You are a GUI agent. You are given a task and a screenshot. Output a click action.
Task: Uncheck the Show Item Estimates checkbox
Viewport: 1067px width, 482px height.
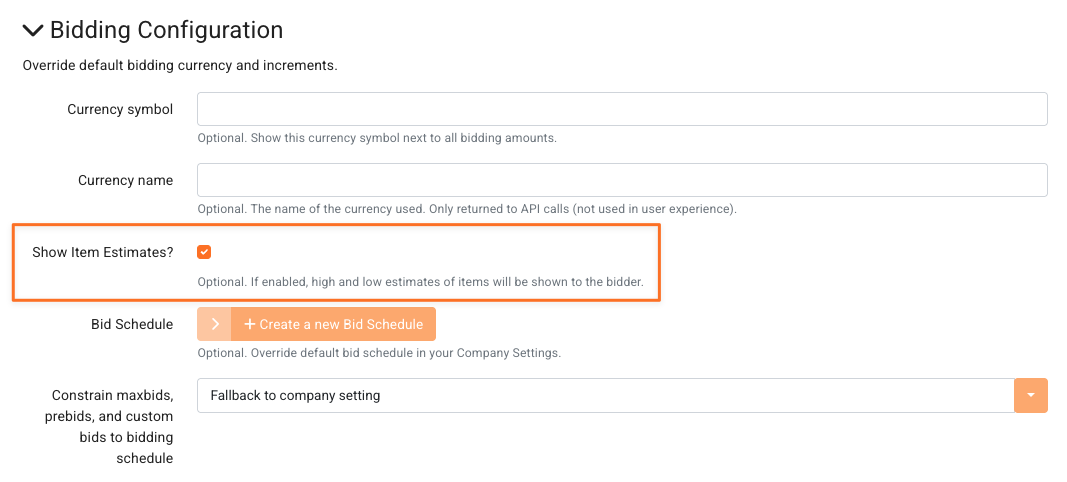click(204, 252)
